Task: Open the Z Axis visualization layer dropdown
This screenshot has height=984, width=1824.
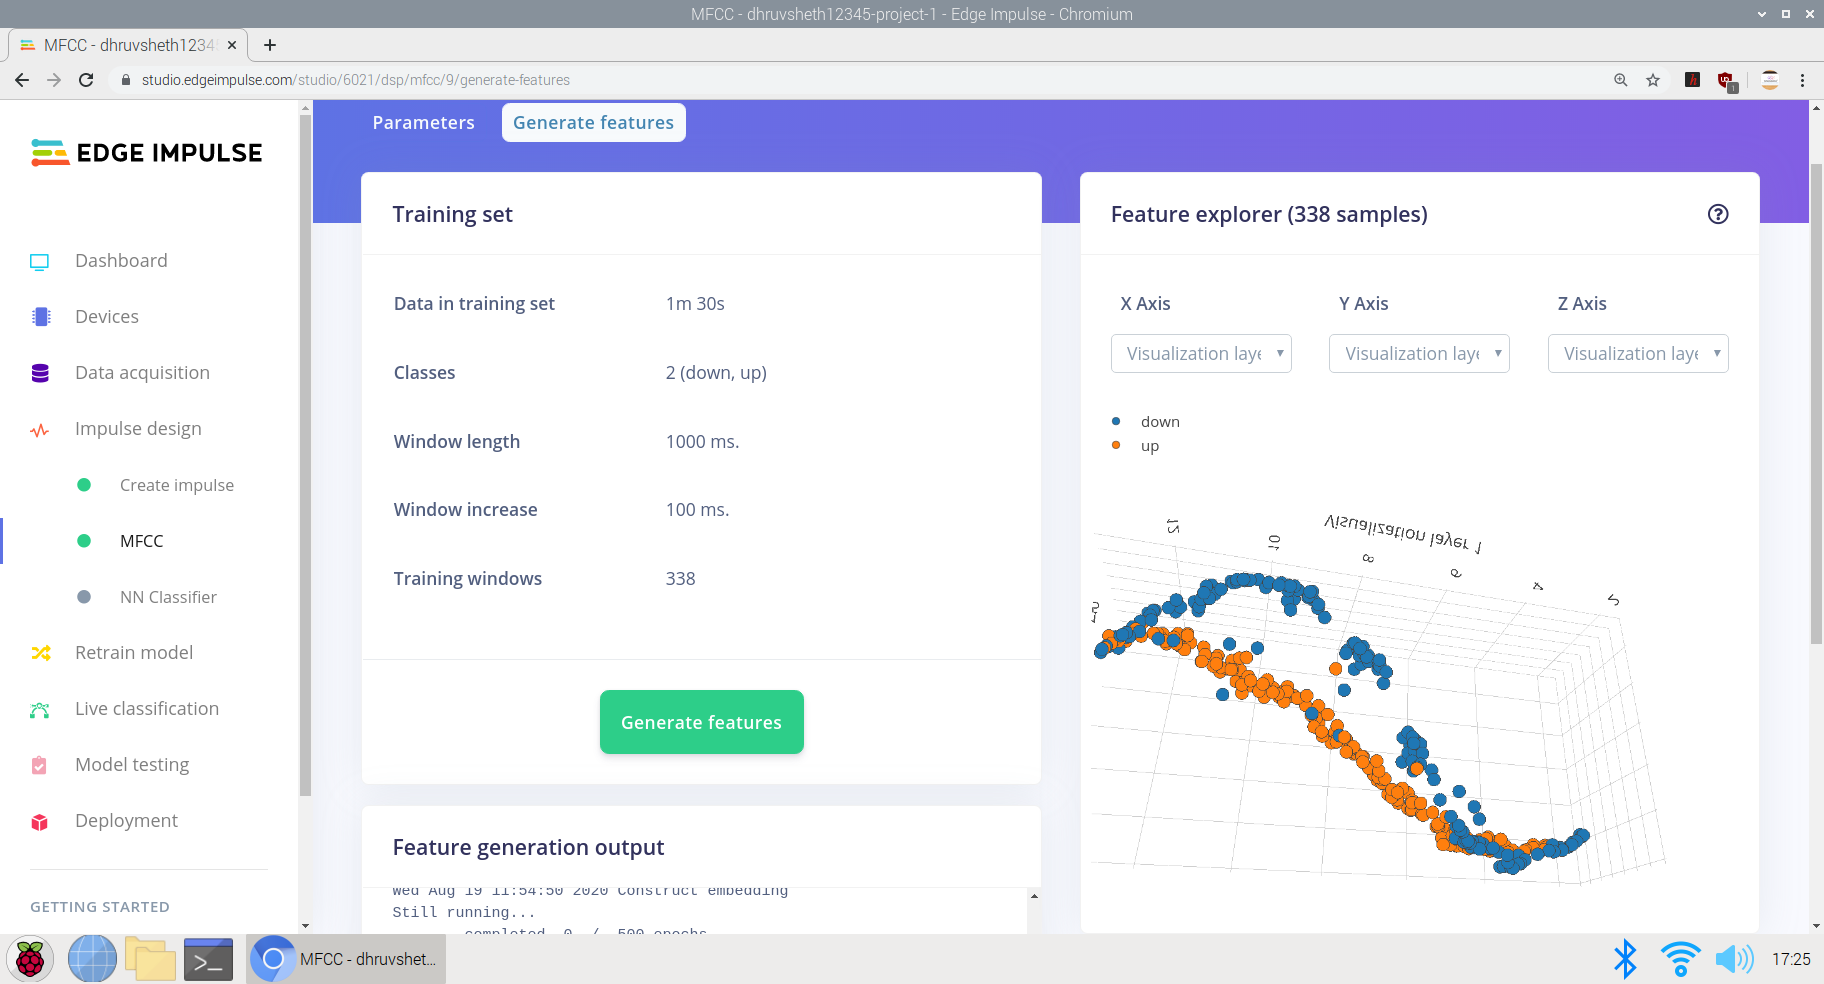Action: [1637, 353]
